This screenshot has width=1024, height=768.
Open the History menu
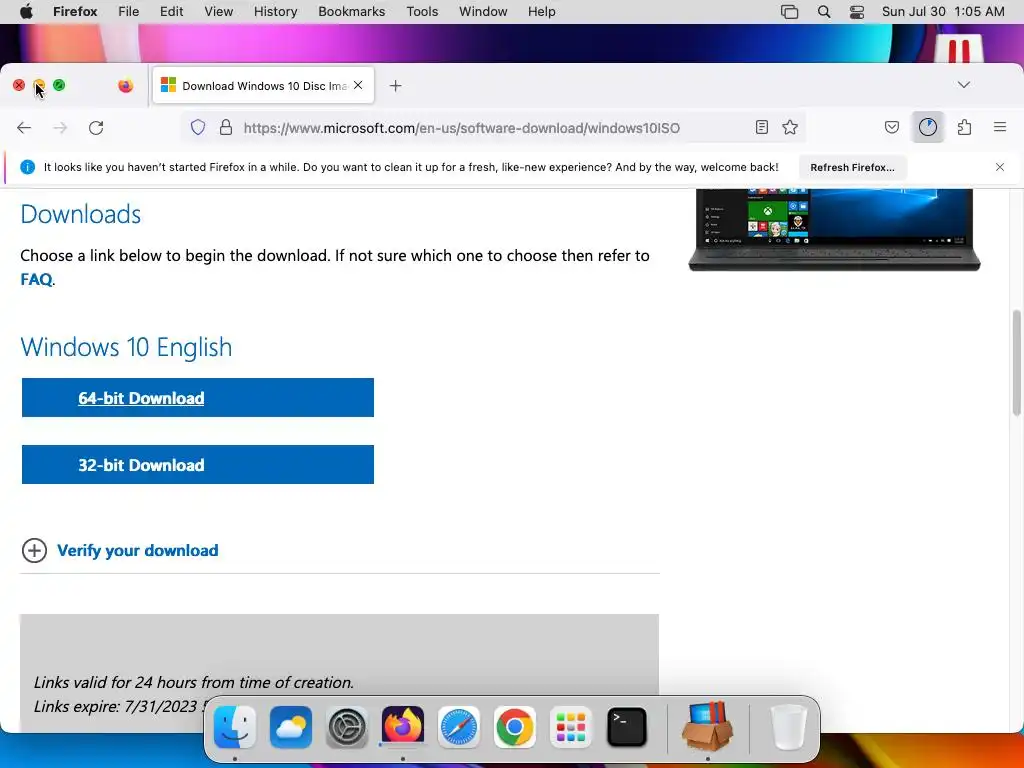[x=275, y=12]
